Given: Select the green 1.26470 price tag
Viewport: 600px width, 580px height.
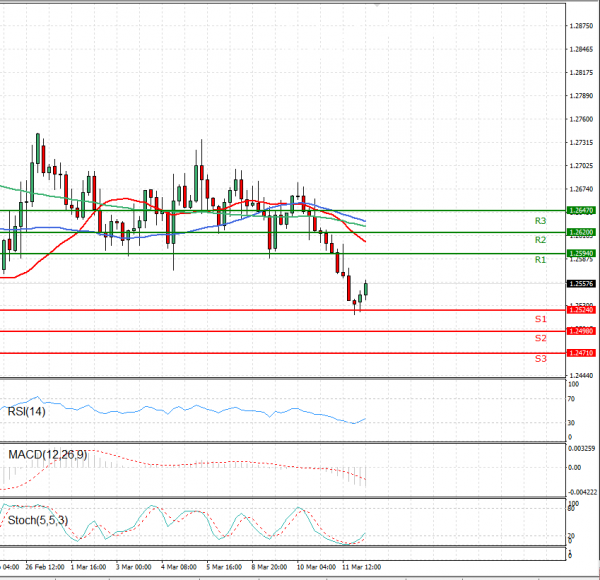Looking at the screenshot, I should tap(581, 210).
